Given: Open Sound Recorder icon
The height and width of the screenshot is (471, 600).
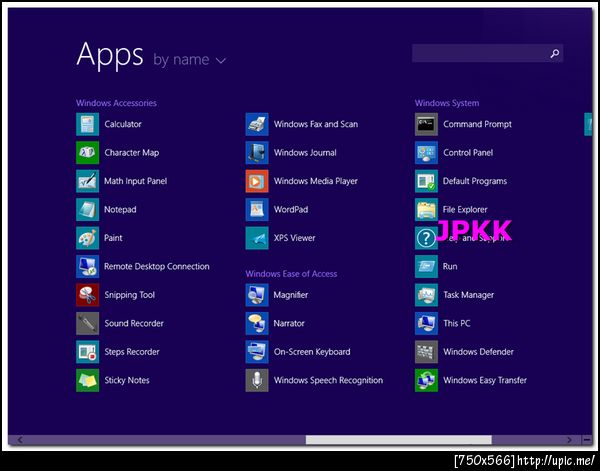Looking at the screenshot, I should [x=87, y=323].
